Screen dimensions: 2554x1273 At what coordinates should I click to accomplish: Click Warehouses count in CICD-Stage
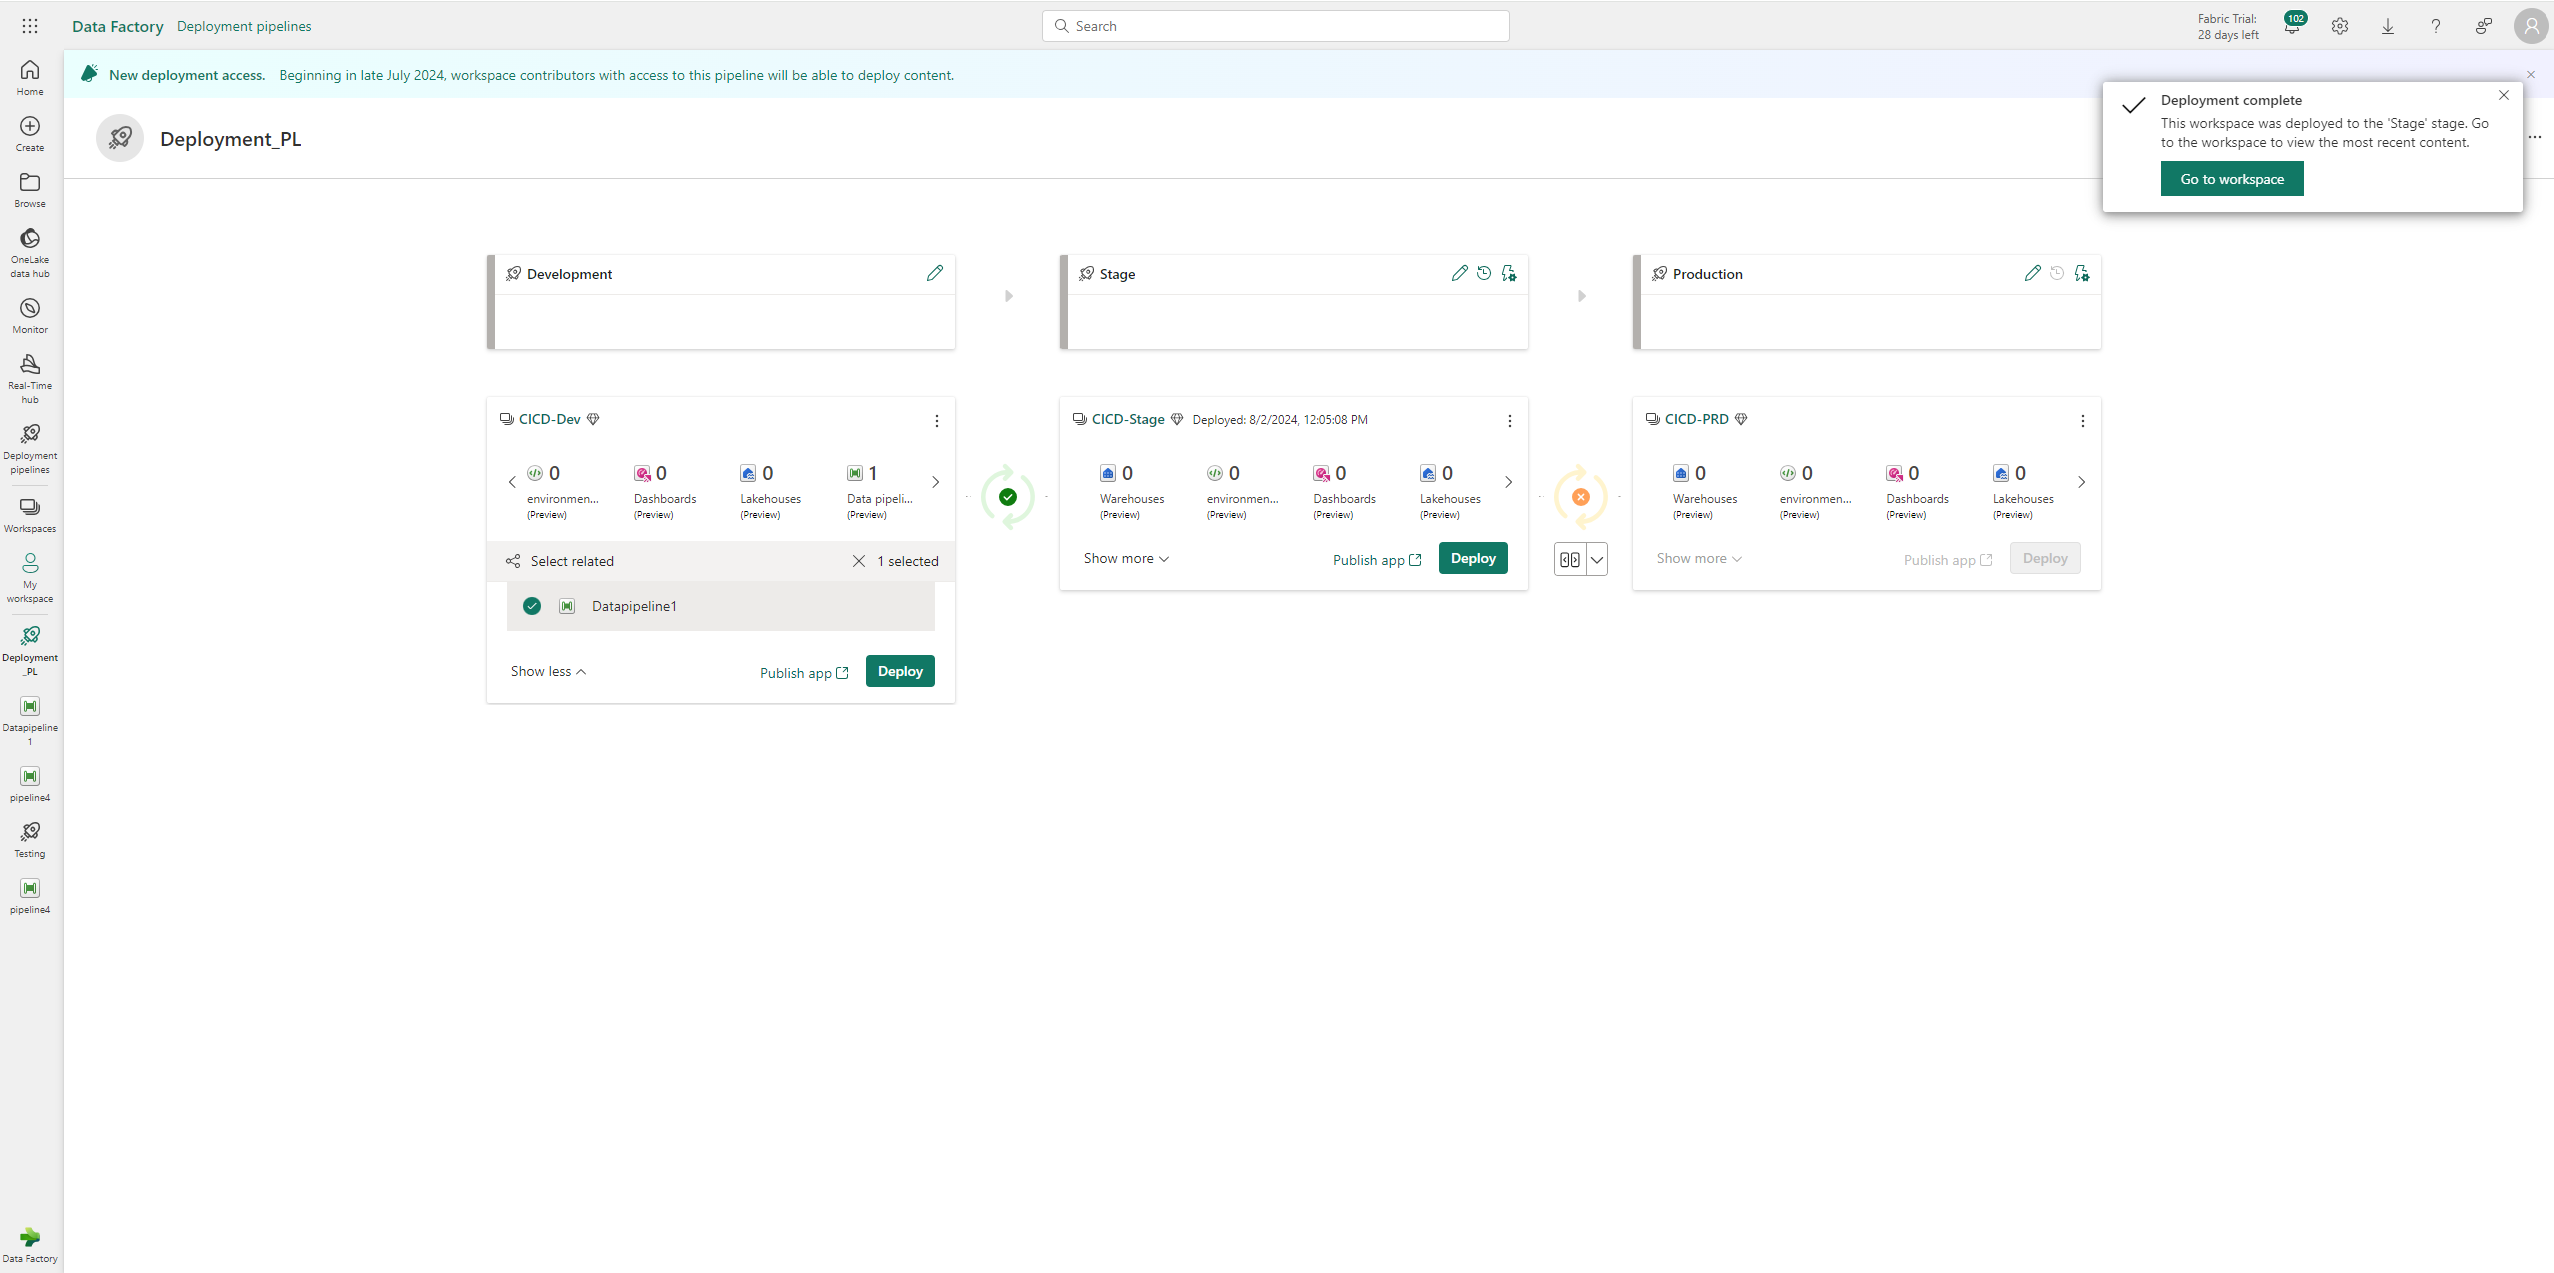click(1131, 492)
